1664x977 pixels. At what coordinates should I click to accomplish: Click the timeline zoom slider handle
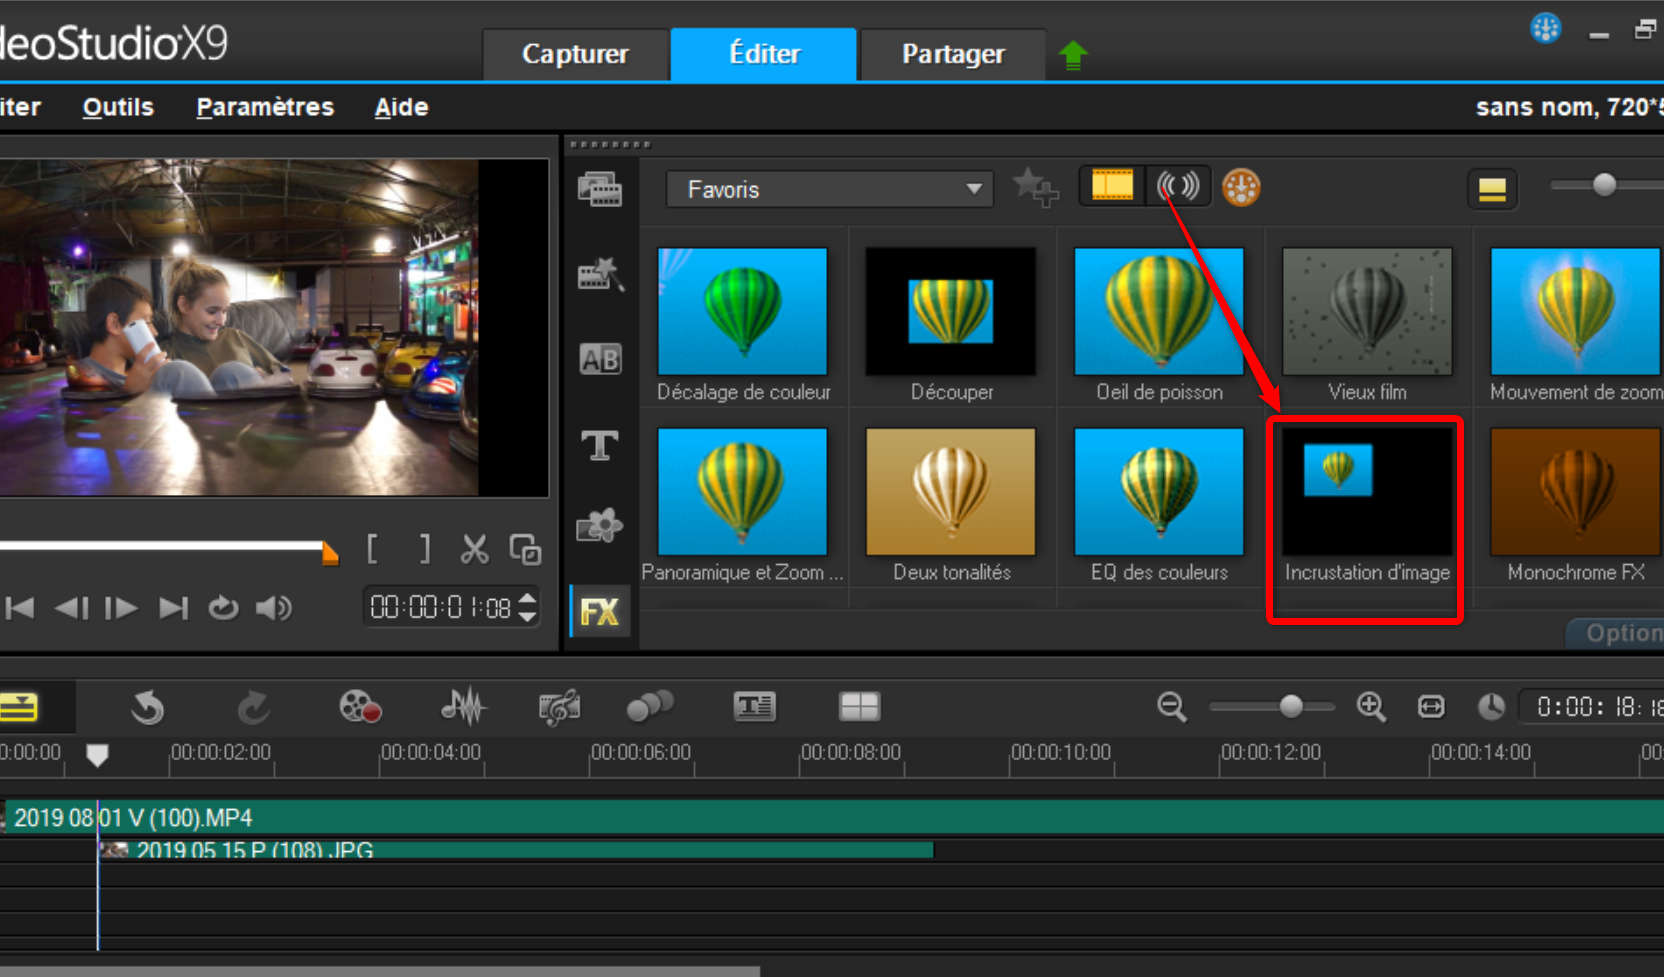coord(1291,707)
